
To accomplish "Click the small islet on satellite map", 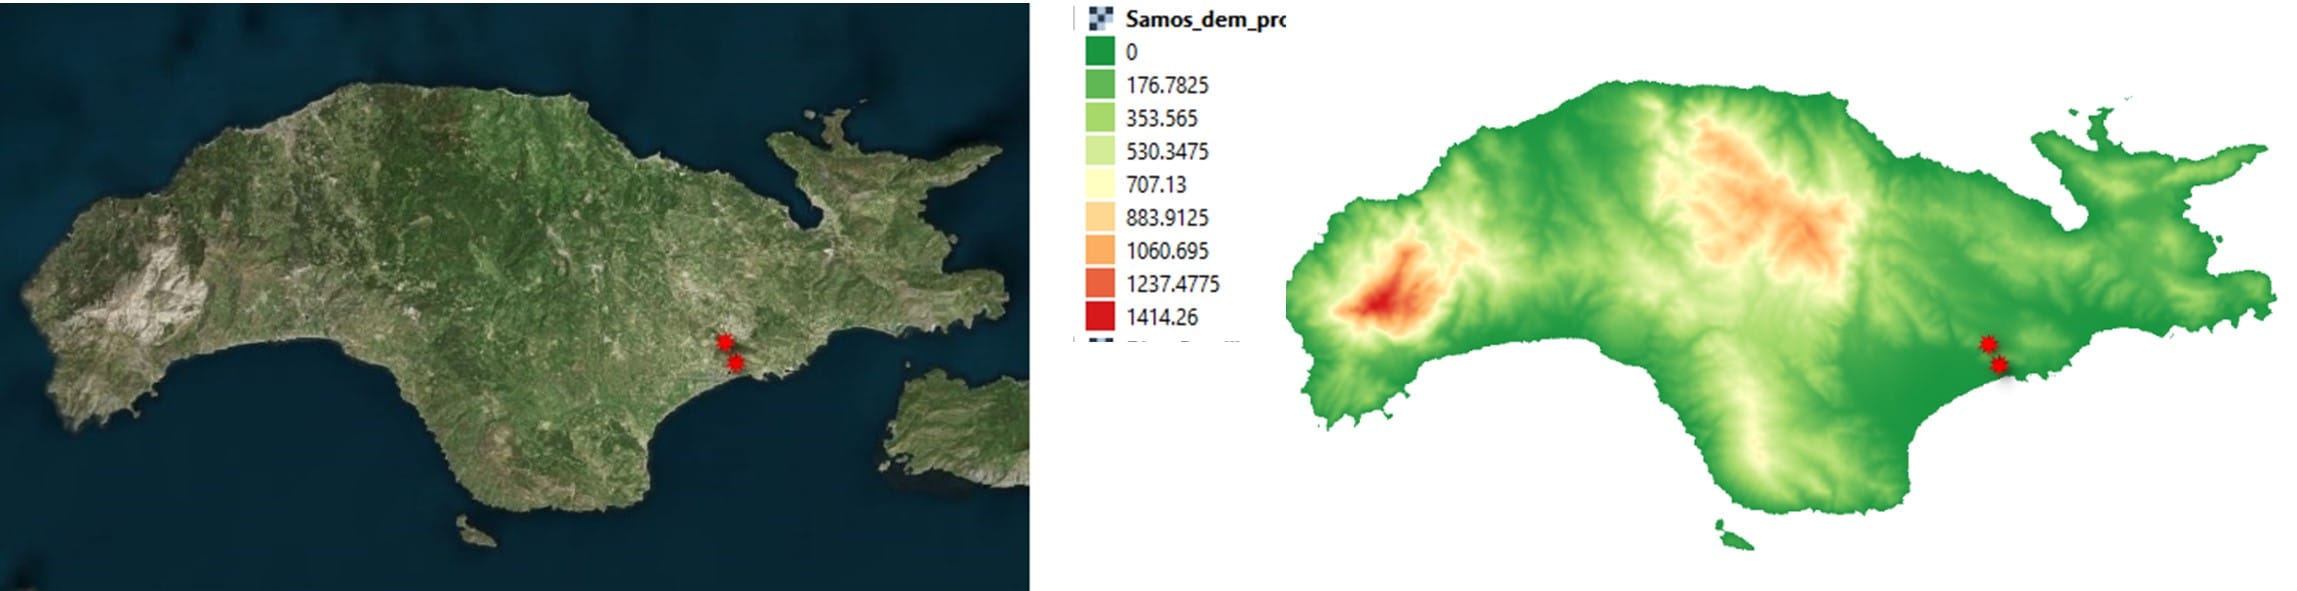I will pyautogui.click(x=477, y=532).
